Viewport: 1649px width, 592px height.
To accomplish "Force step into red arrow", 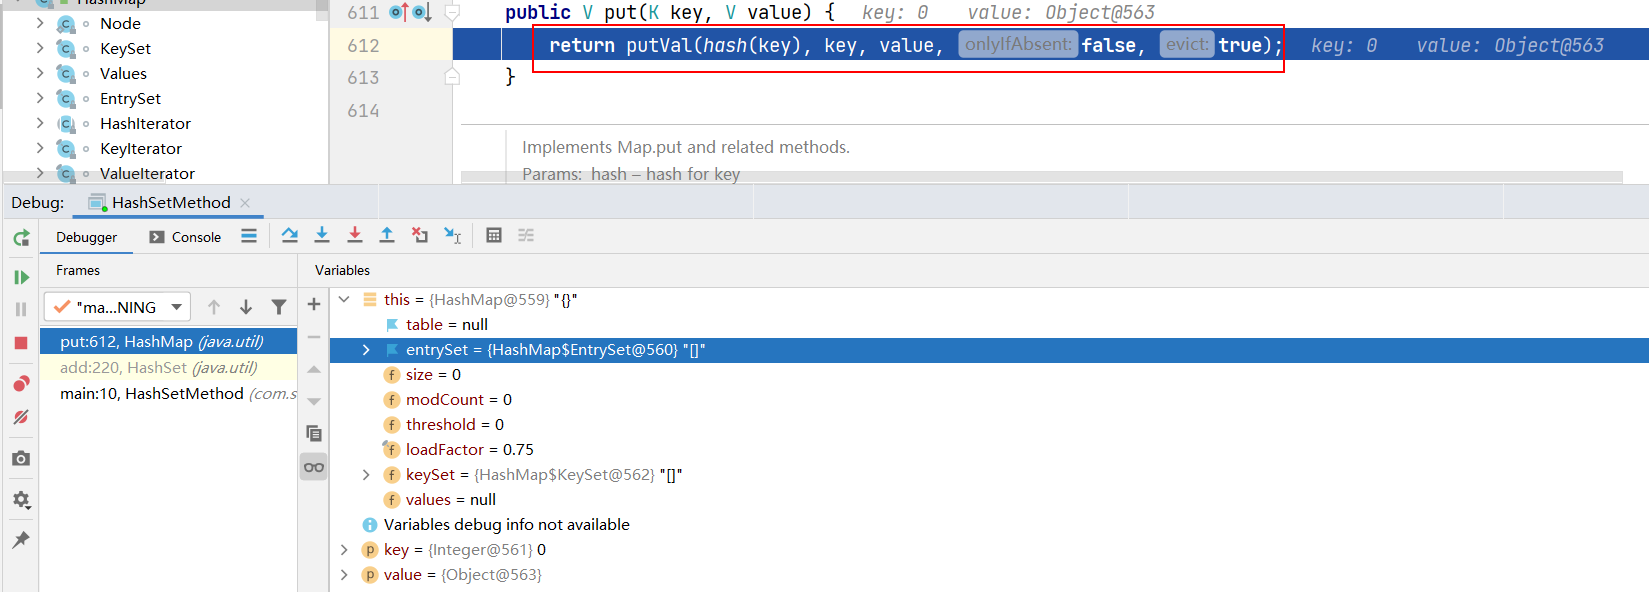I will [354, 235].
